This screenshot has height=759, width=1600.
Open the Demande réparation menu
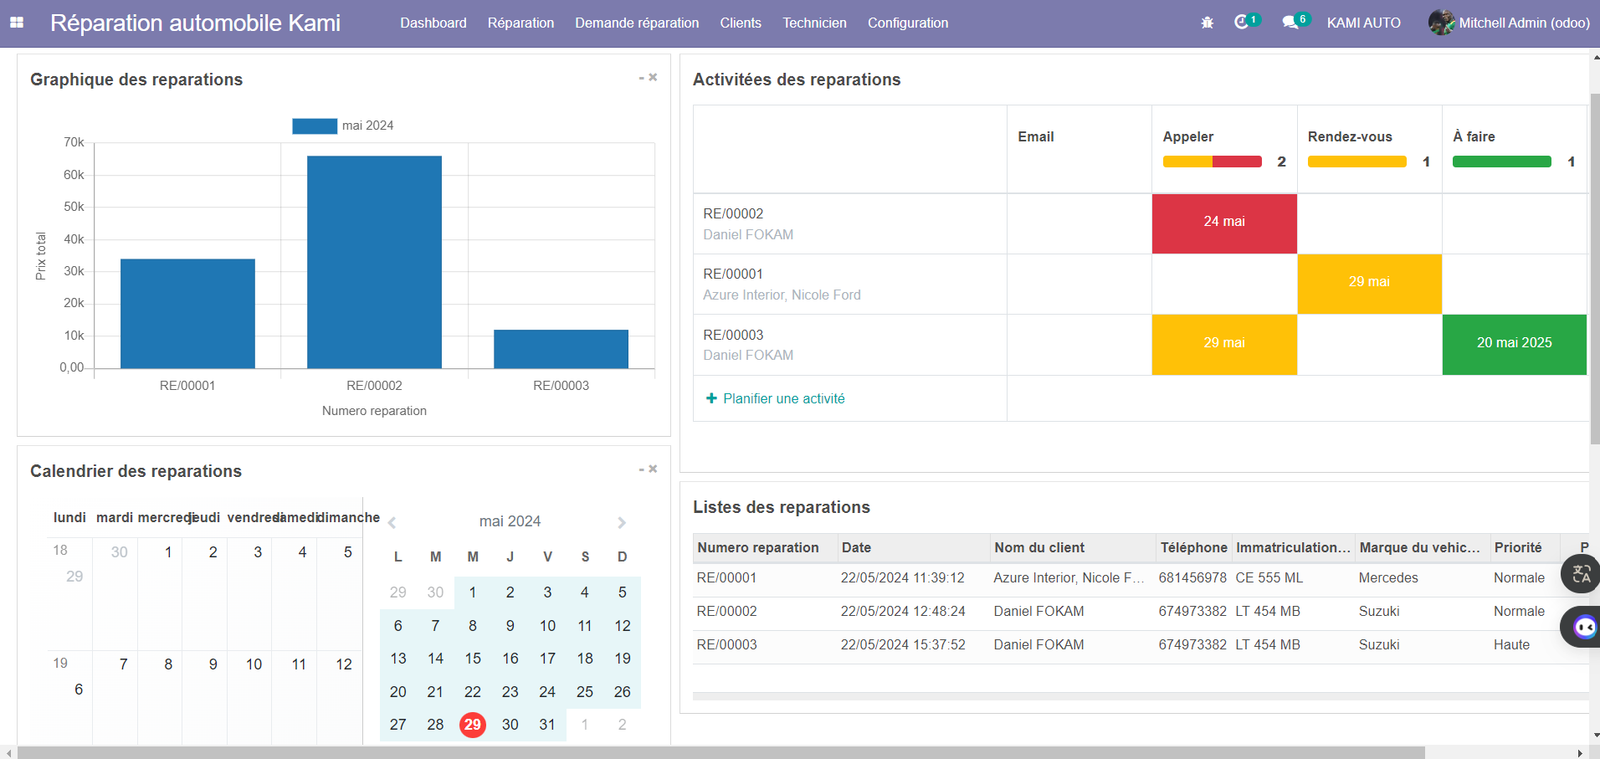636,22
